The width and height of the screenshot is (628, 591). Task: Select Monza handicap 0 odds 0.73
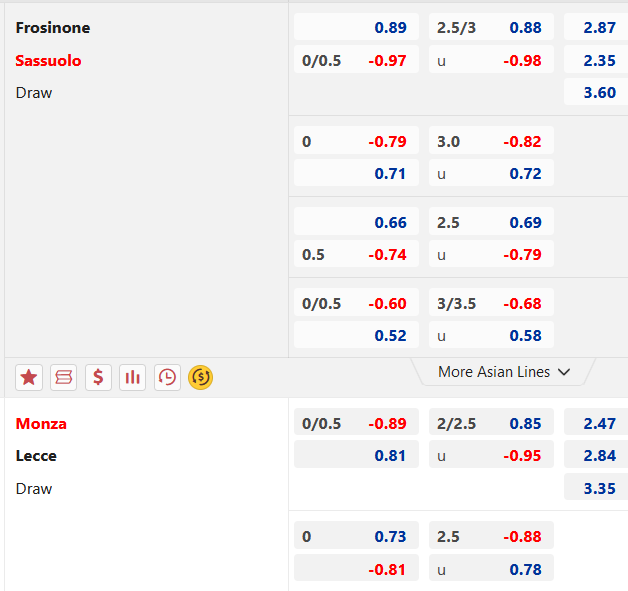tap(356, 536)
